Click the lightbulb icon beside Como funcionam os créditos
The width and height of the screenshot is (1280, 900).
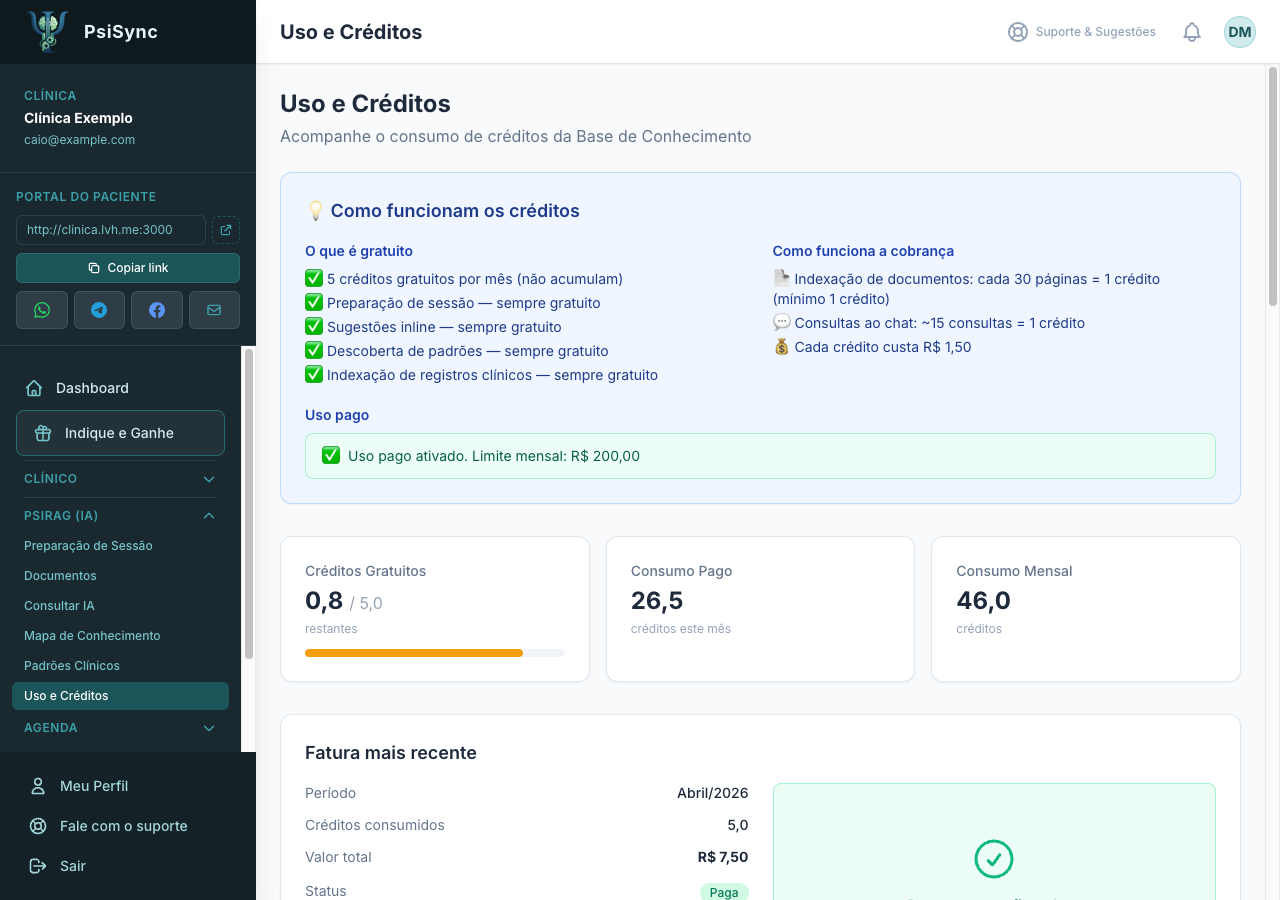pyautogui.click(x=315, y=211)
